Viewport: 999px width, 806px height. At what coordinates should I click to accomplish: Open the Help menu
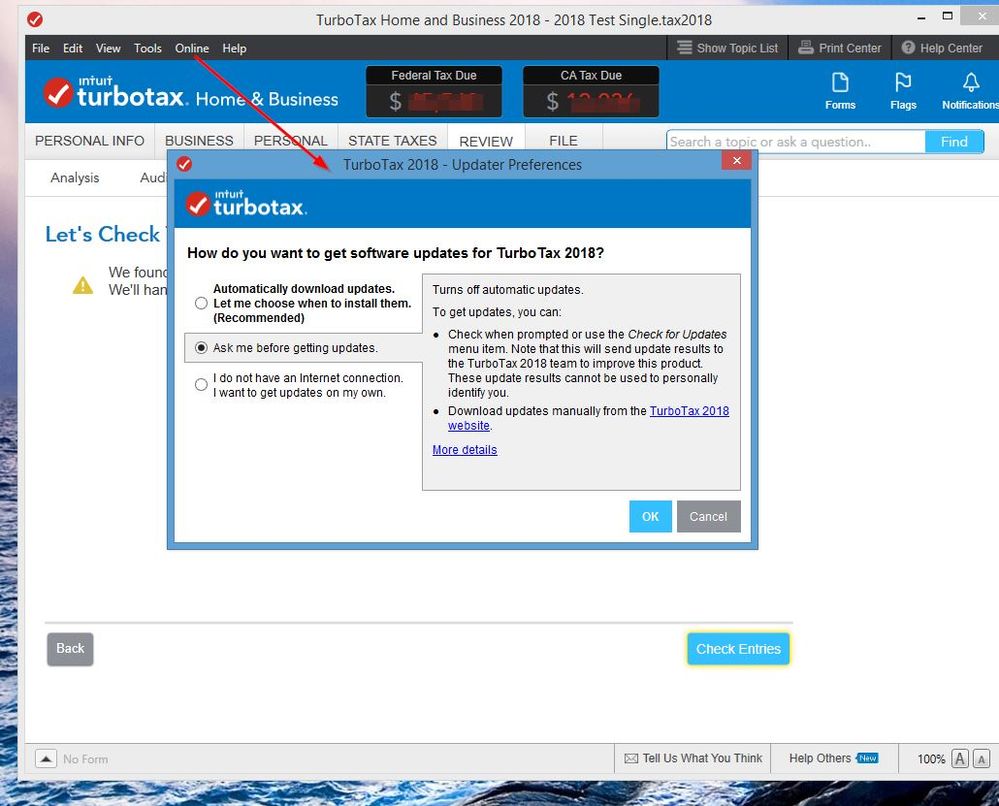[234, 48]
